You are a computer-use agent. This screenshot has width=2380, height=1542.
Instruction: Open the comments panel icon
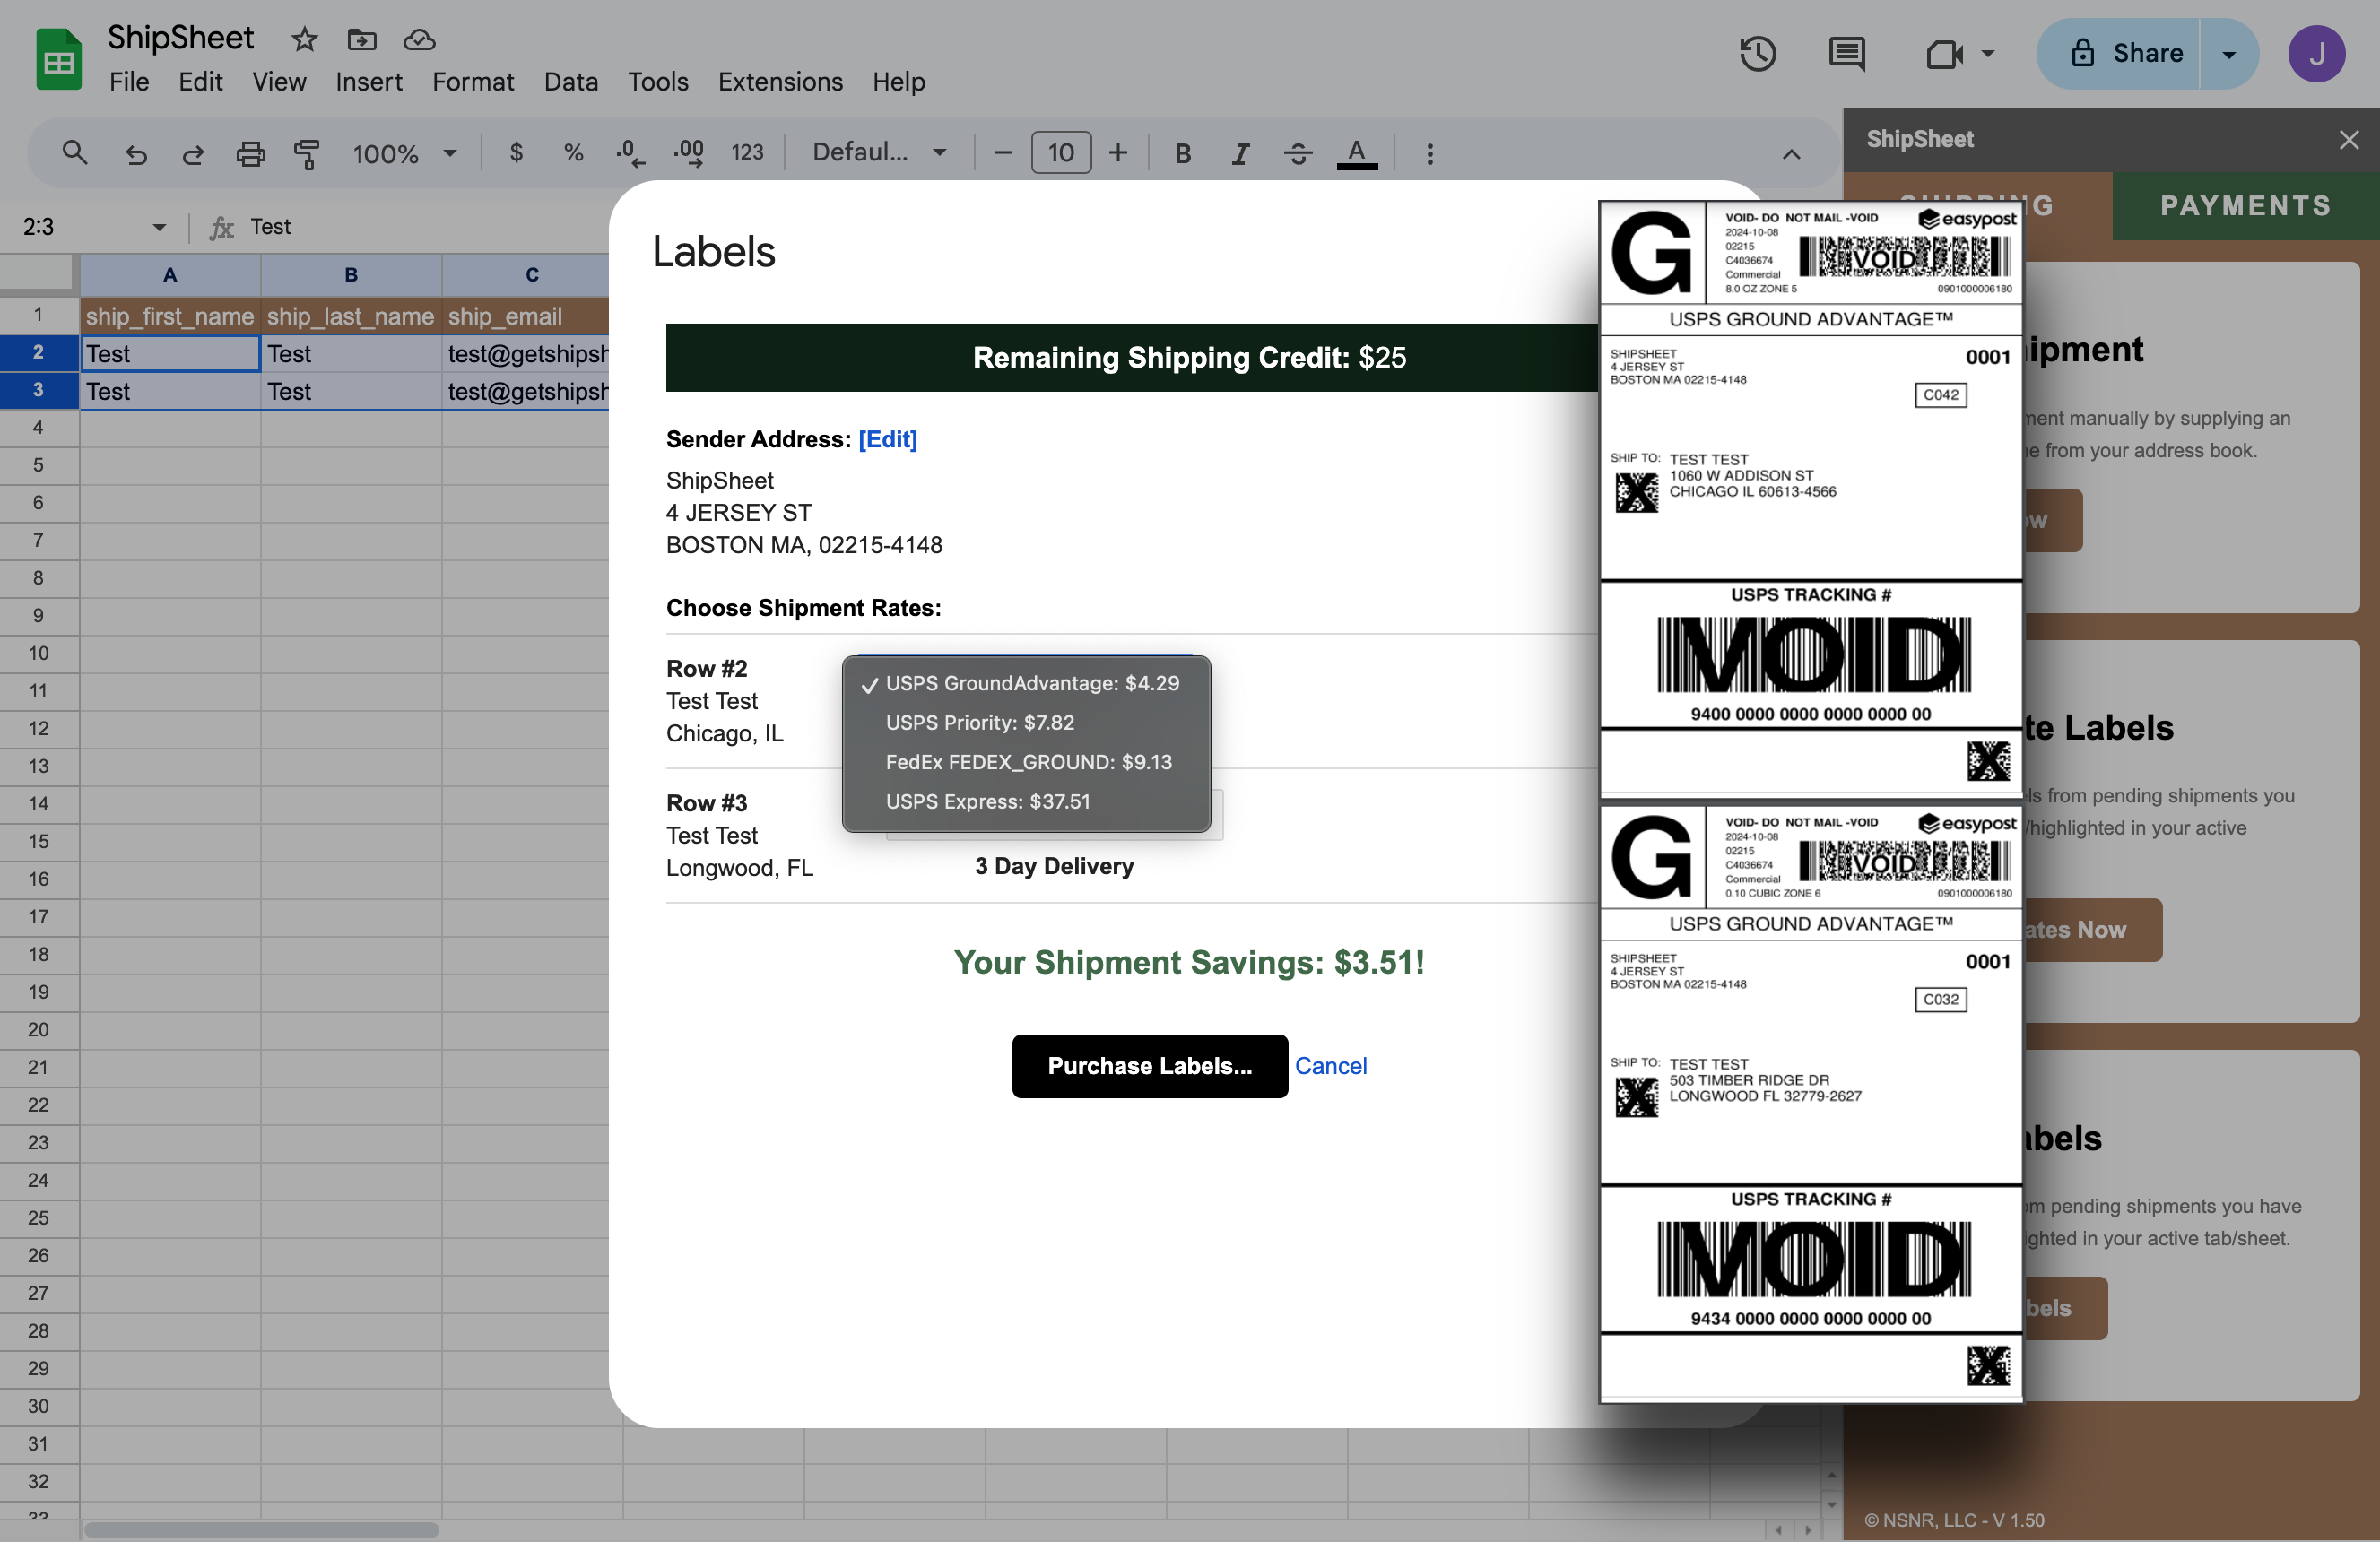1846,54
